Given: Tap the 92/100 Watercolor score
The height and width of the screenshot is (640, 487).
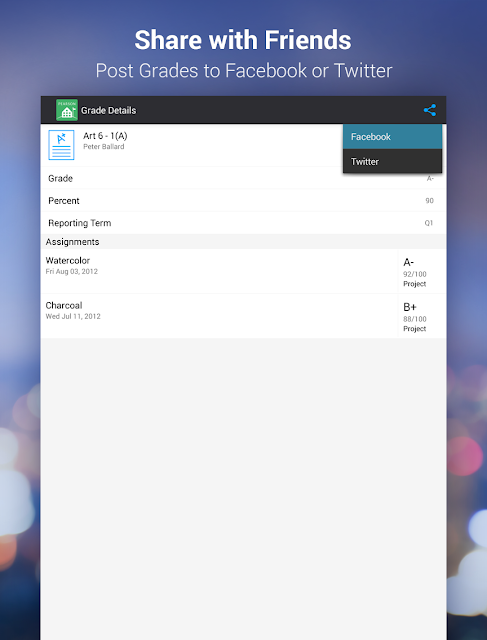Looking at the screenshot, I should (415, 274).
